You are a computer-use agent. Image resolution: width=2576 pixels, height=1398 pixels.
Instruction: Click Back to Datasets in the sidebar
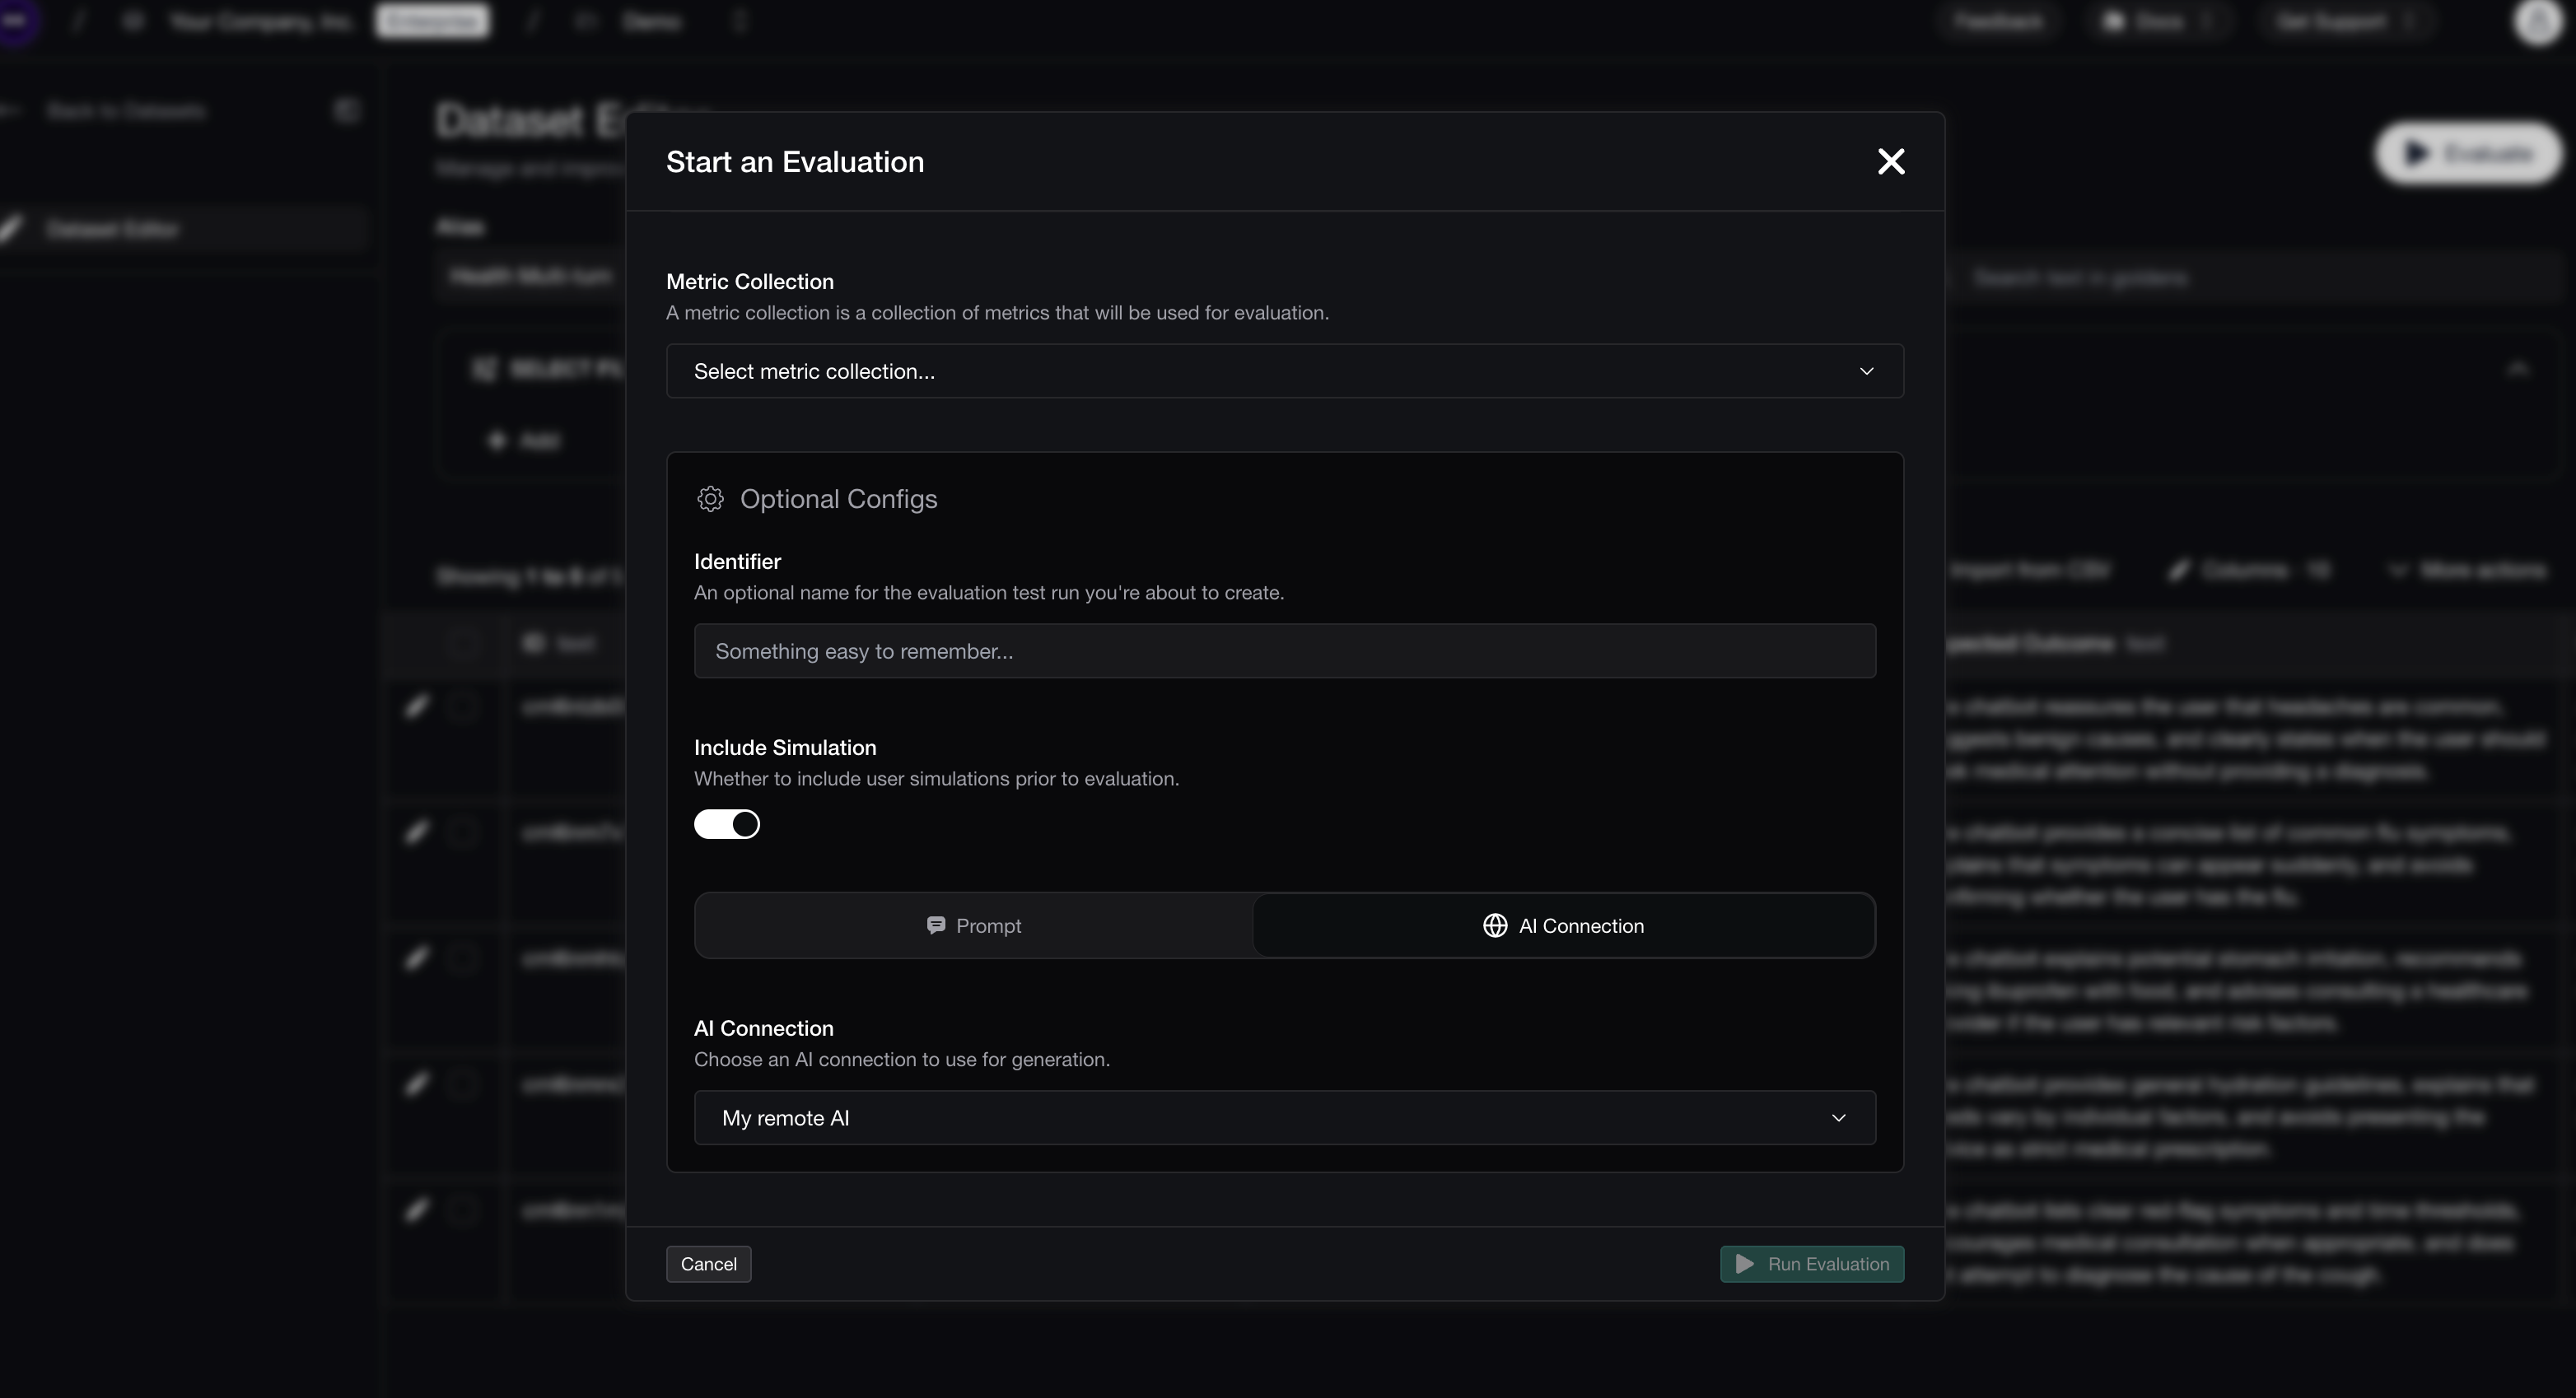pos(126,111)
